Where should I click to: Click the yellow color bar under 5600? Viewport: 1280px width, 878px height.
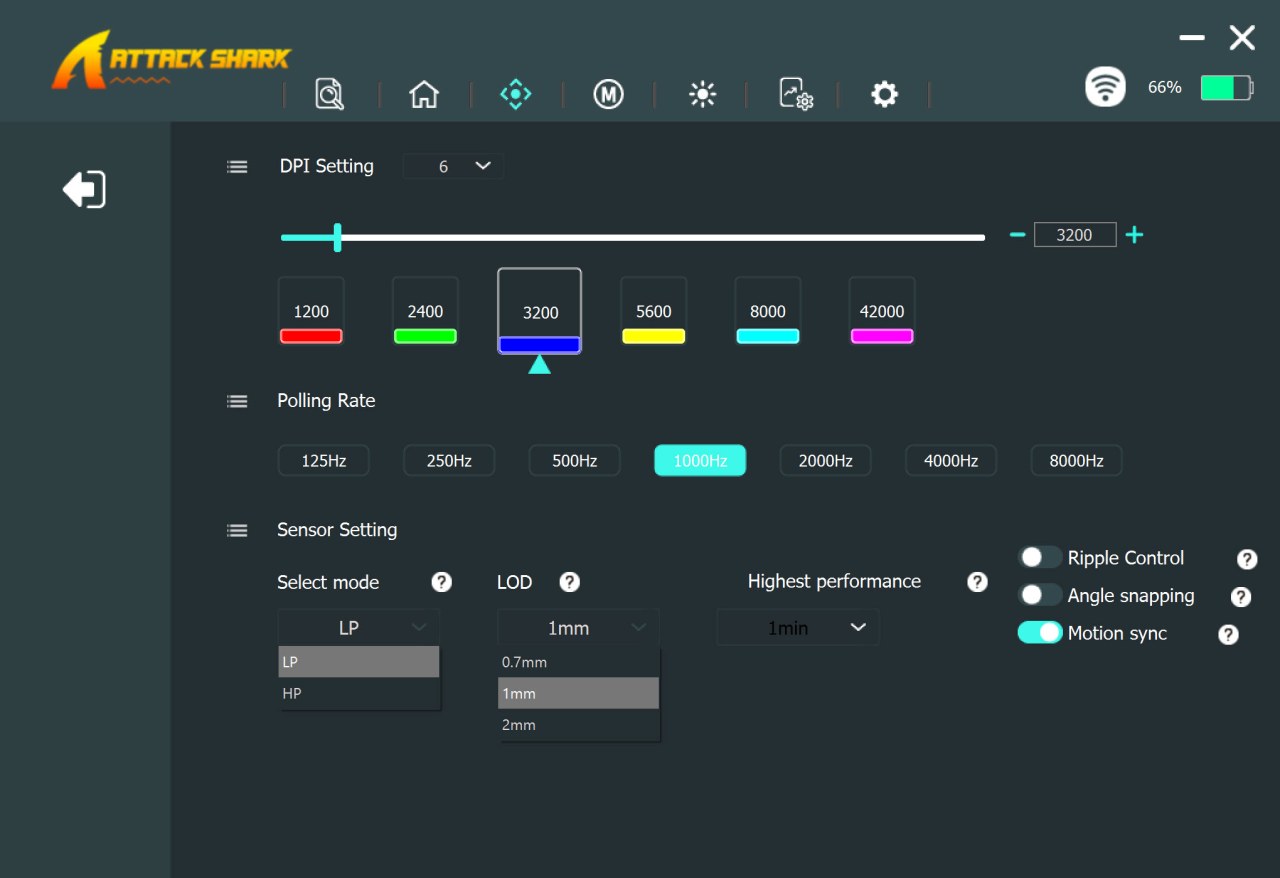point(654,336)
